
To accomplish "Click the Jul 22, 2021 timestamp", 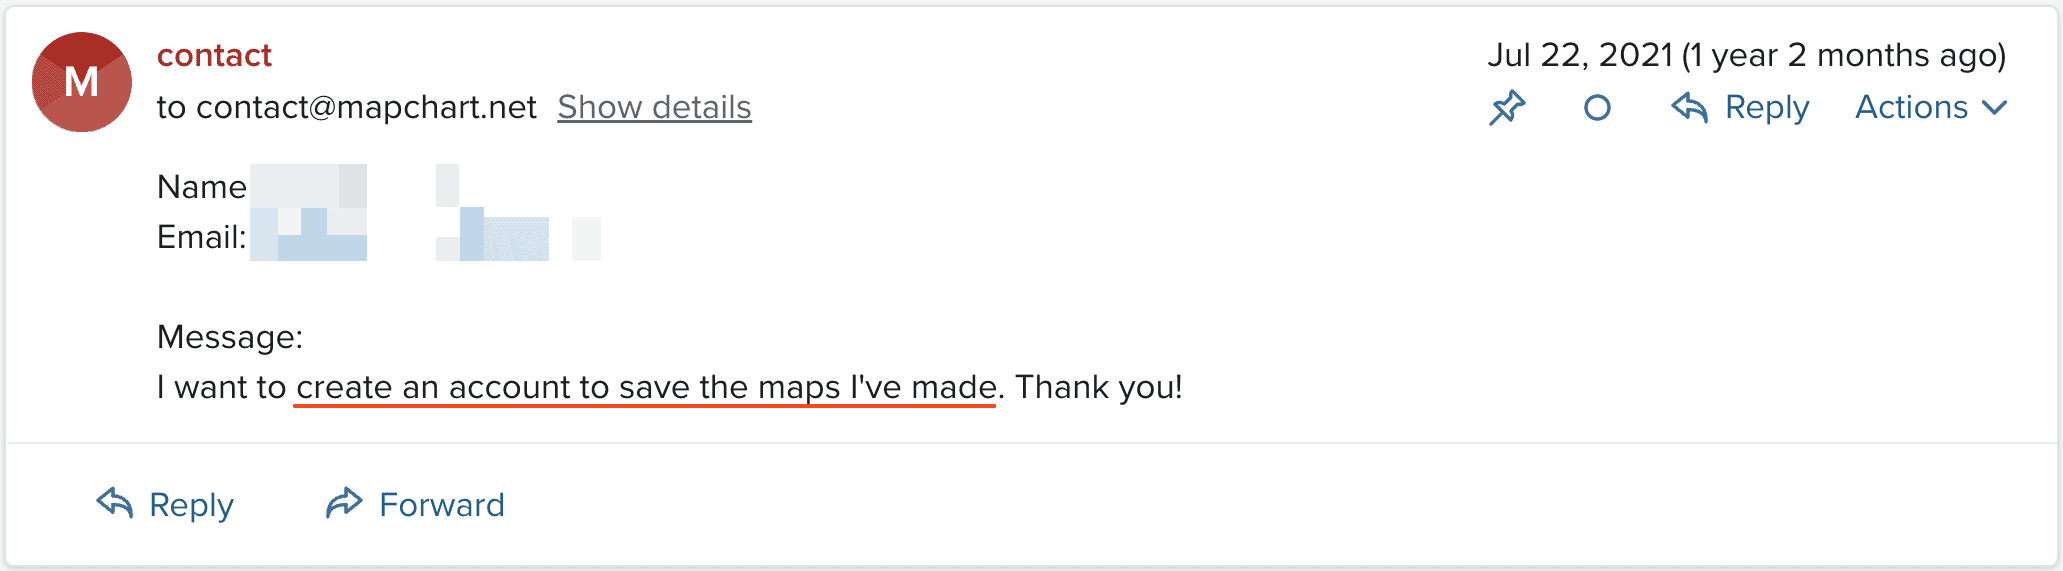I will tap(1580, 55).
